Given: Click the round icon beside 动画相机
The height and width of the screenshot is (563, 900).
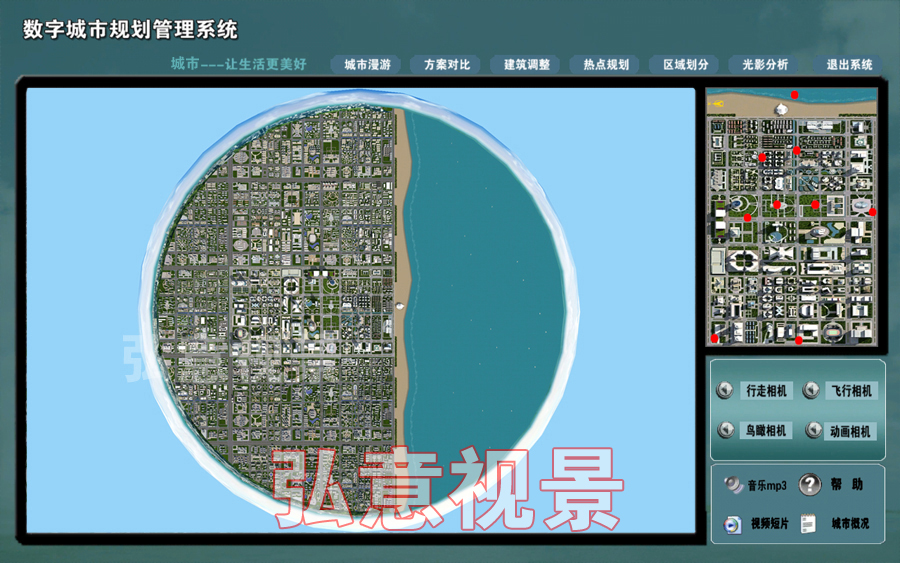Looking at the screenshot, I should point(811,431).
